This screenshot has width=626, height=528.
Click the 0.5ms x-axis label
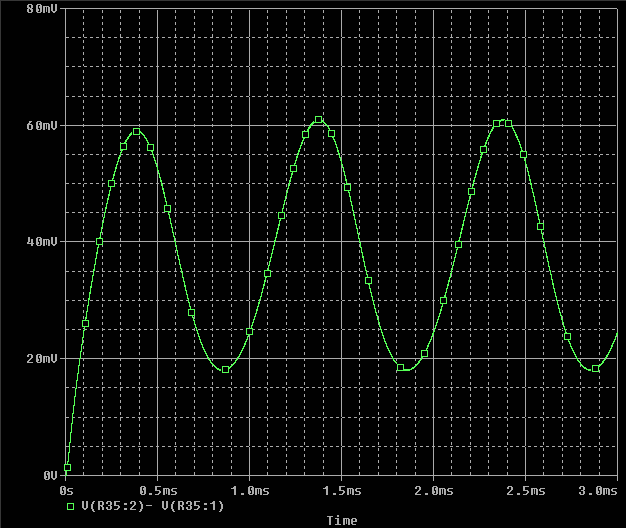[x=158, y=490]
